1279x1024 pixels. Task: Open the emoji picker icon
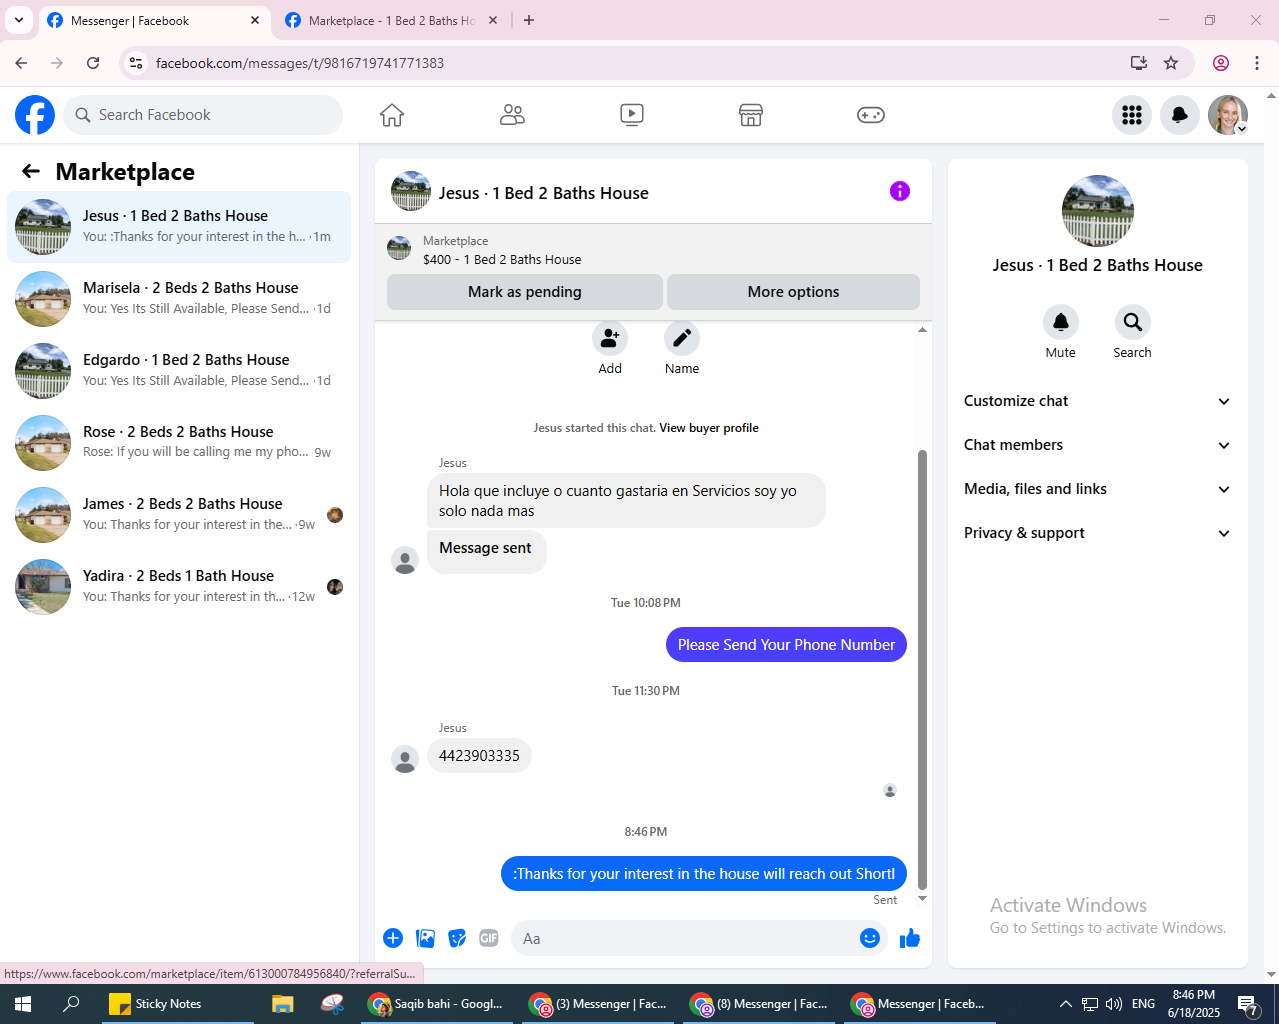870,938
